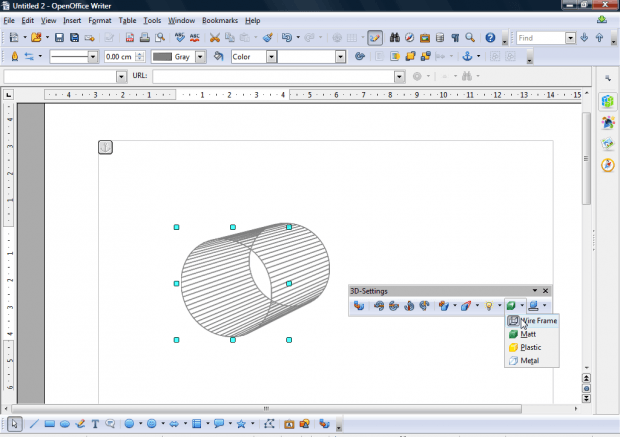
Task: Open the area fill style Color combo box
Action: [x=251, y=57]
